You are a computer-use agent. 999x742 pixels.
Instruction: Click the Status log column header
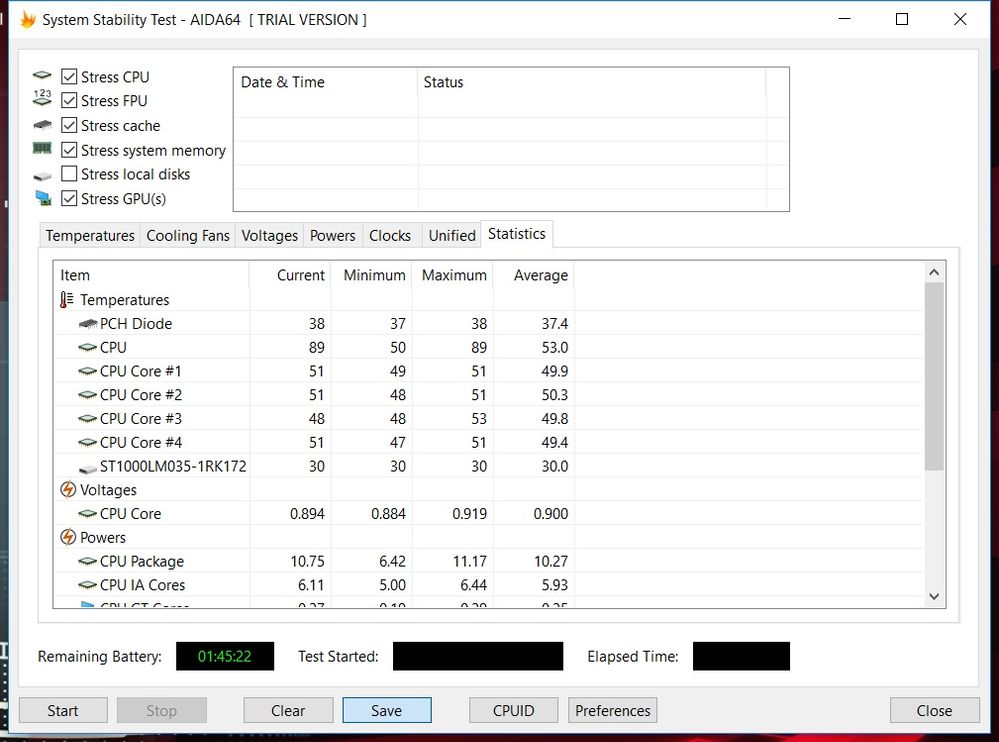click(x=592, y=82)
